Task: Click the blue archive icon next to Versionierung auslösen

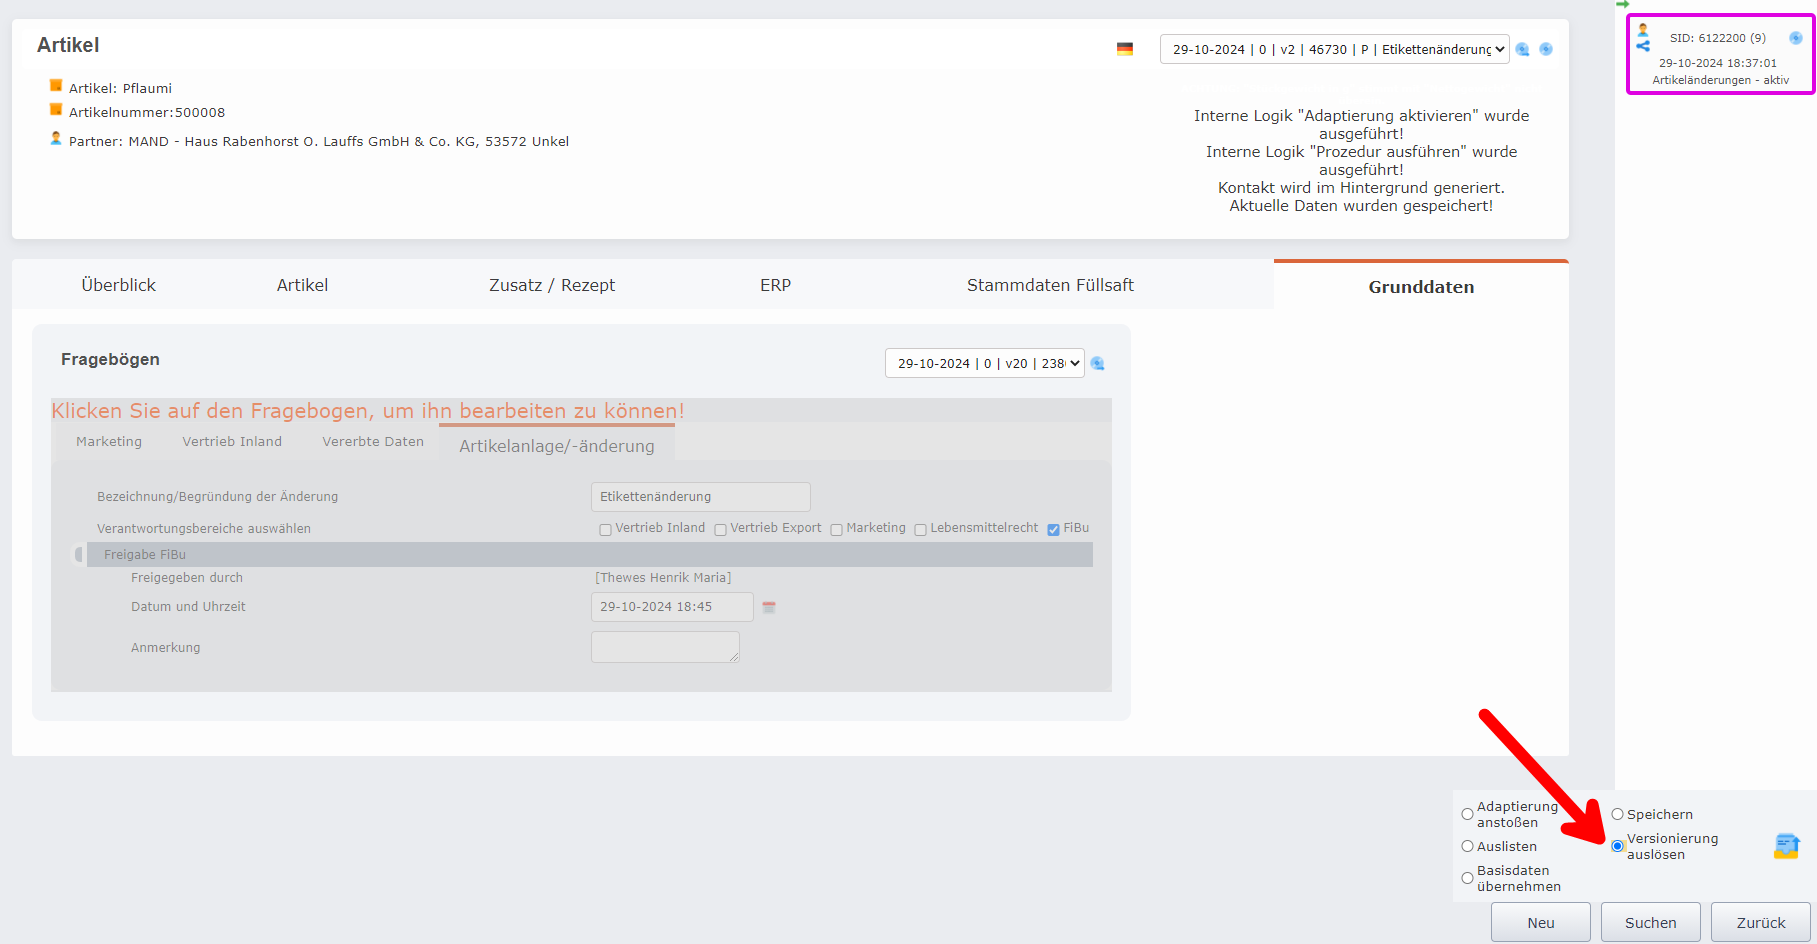Action: click(1786, 846)
